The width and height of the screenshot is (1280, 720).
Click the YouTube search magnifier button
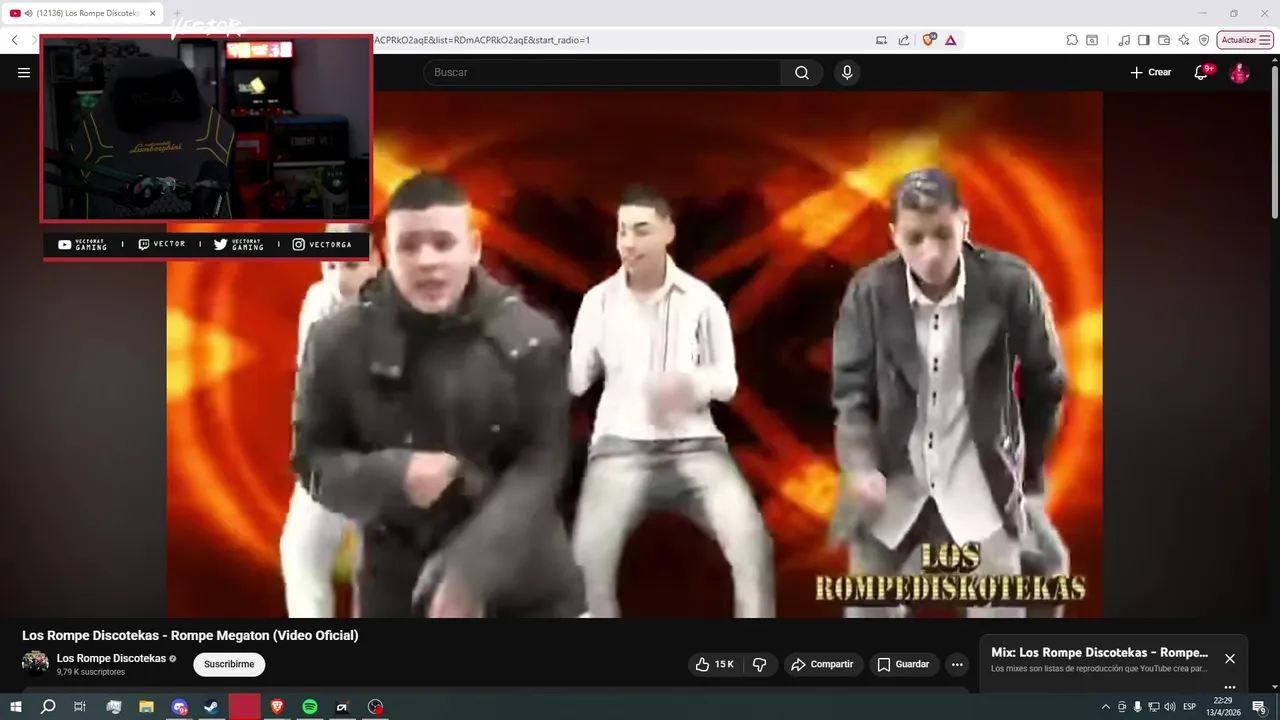(x=802, y=72)
